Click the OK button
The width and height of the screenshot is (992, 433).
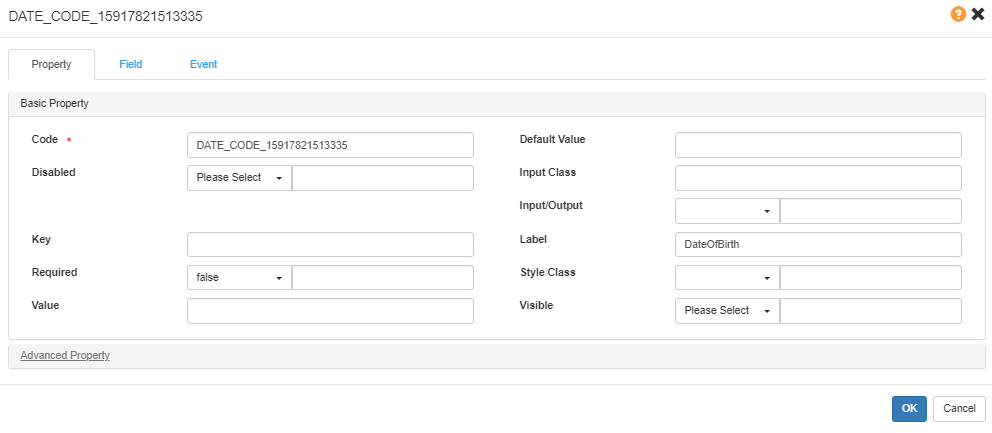click(909, 408)
